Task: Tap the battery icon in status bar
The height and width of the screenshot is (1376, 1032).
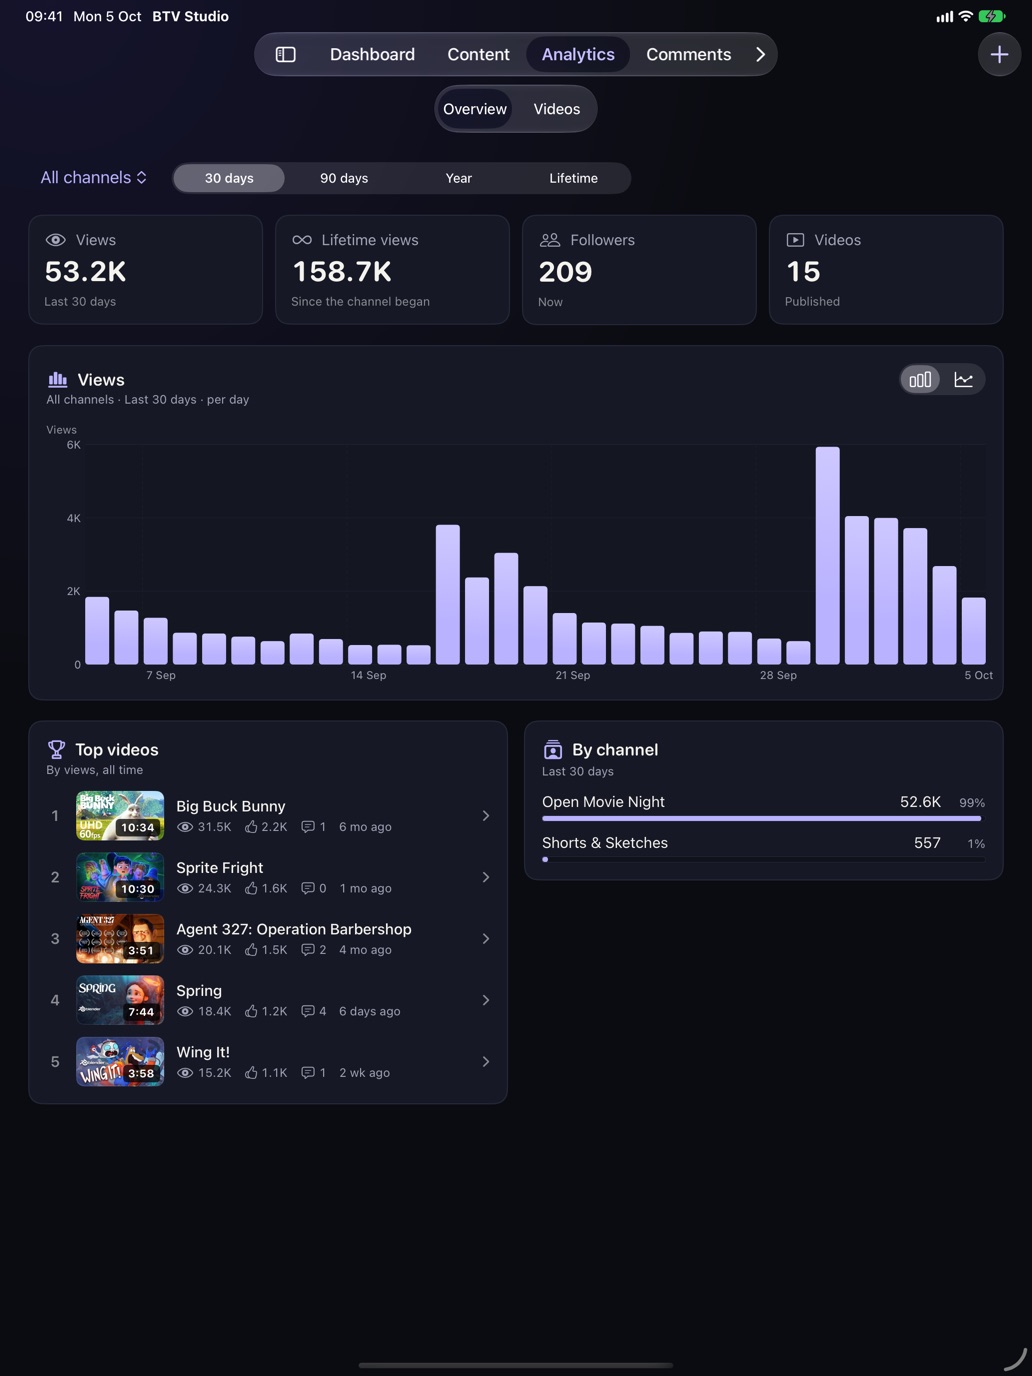Action: click(x=991, y=16)
